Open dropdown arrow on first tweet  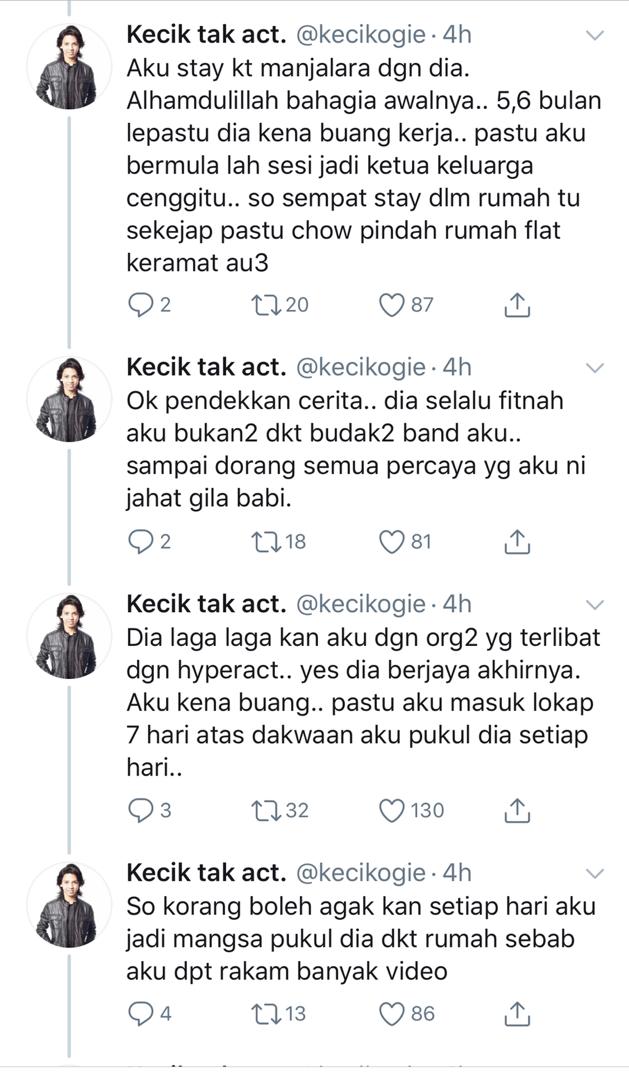click(x=595, y=35)
